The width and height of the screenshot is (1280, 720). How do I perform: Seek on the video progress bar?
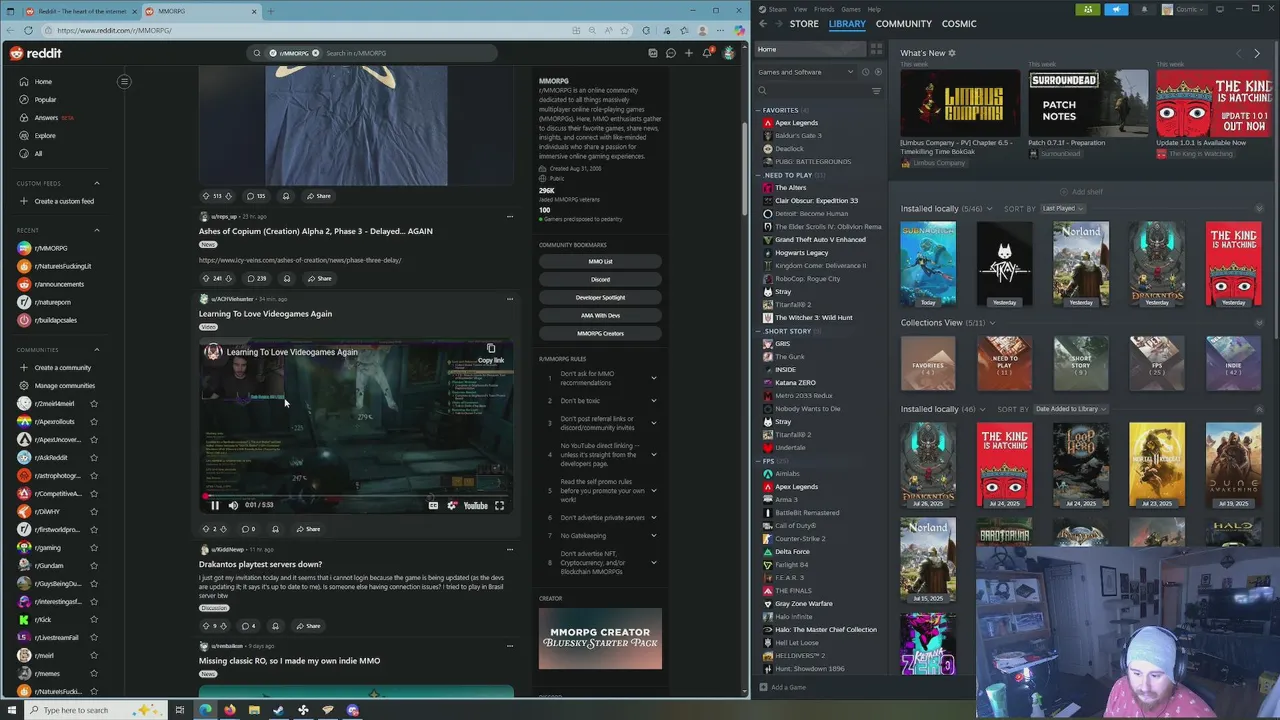356,495
